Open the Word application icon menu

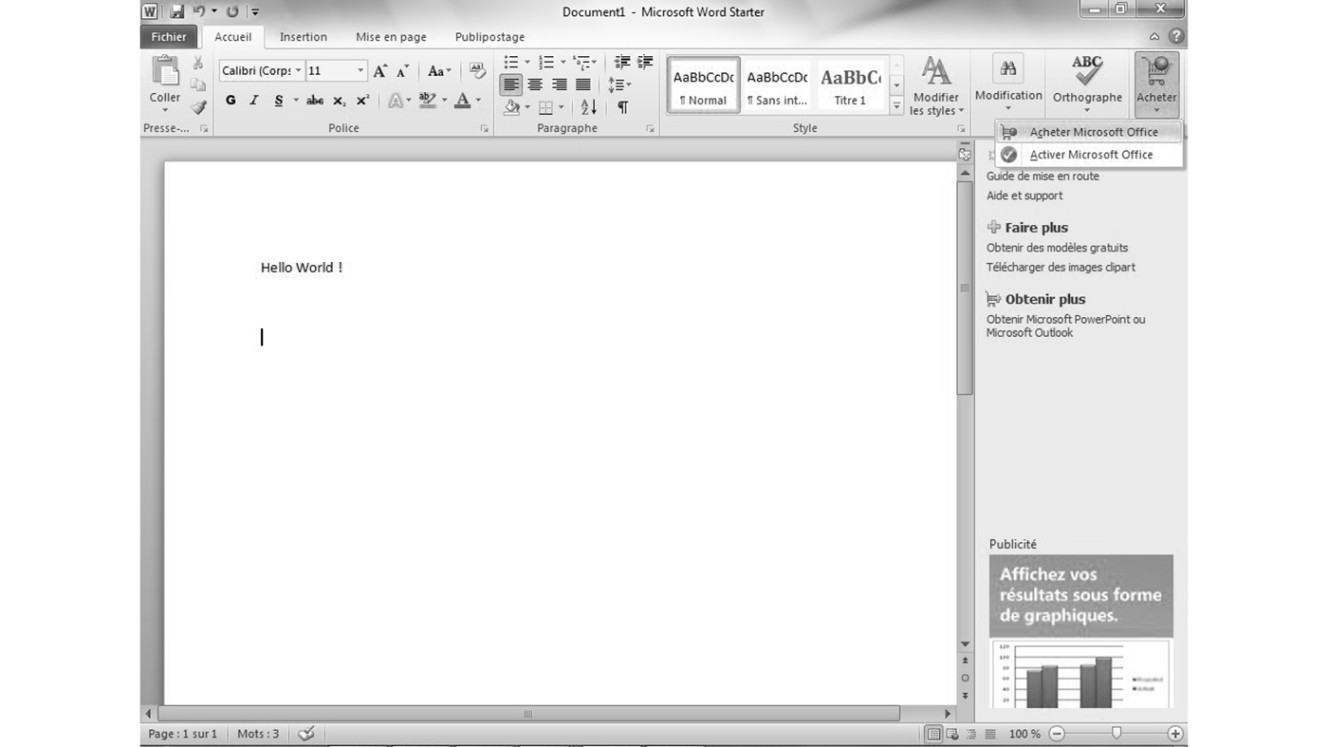[150, 12]
